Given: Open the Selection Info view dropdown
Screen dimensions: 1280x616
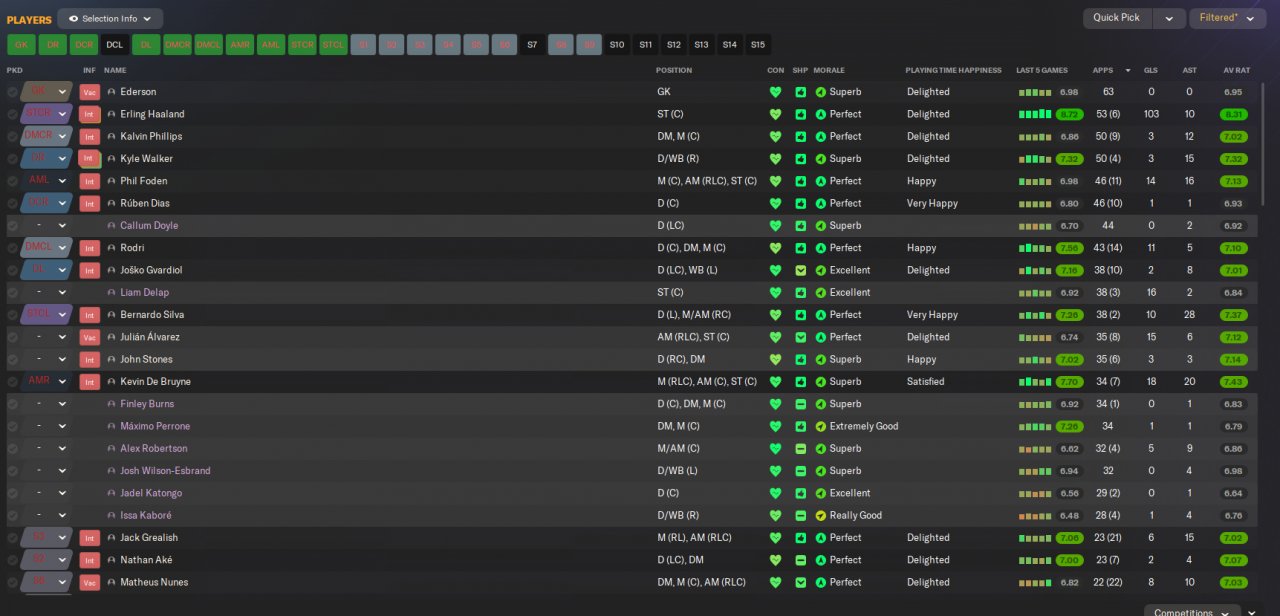Looking at the screenshot, I should 110,18.
